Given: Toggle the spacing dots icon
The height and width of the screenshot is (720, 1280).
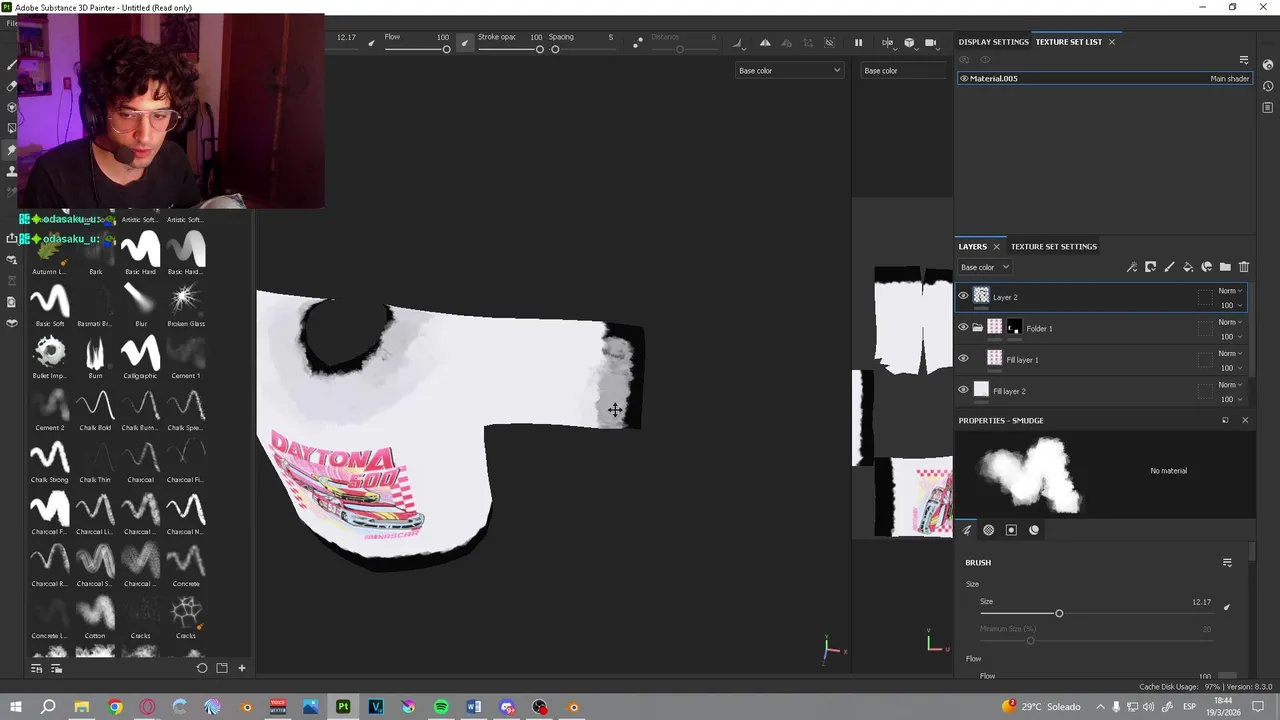Looking at the screenshot, I should coord(638,43).
